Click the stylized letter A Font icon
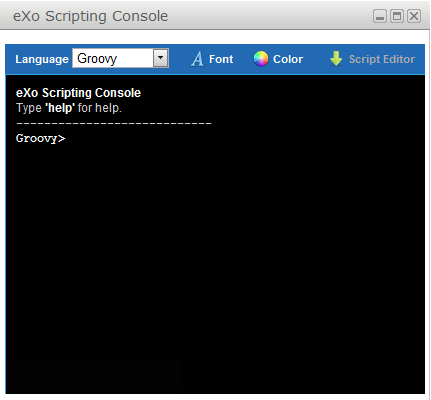431x400 pixels. pyautogui.click(x=197, y=59)
